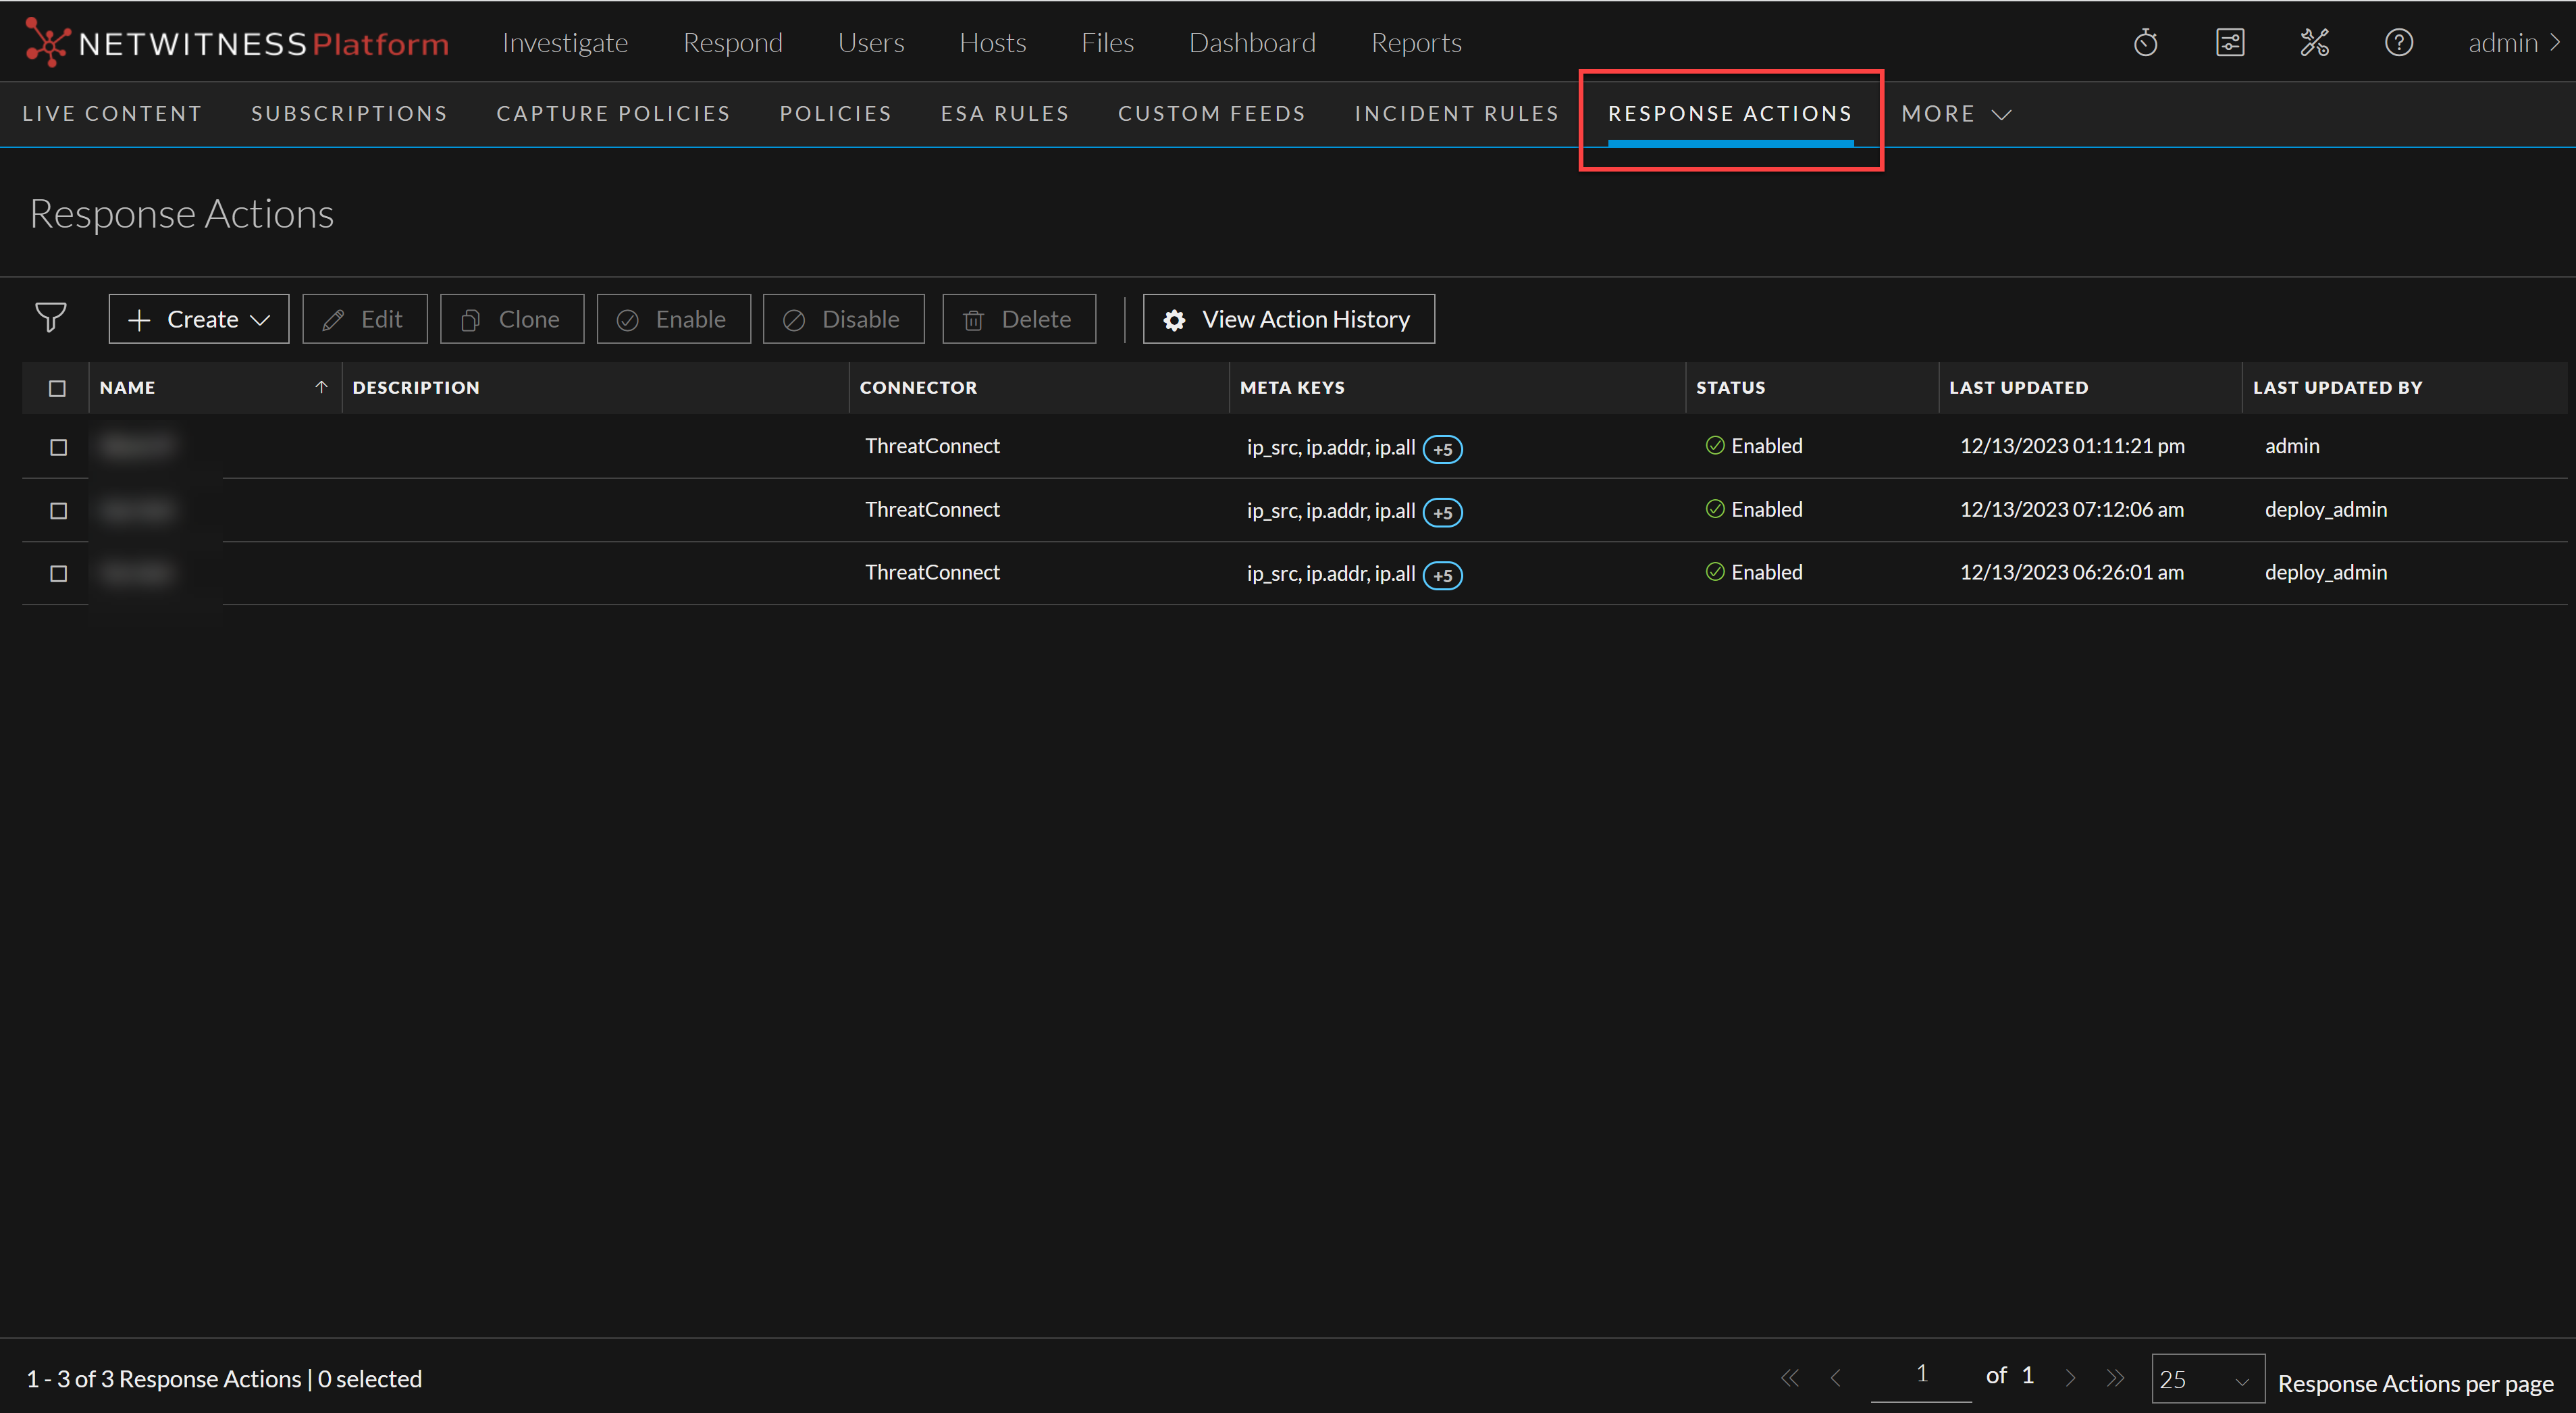
Task: Go to last page double-arrow icon
Action: (x=2114, y=1378)
